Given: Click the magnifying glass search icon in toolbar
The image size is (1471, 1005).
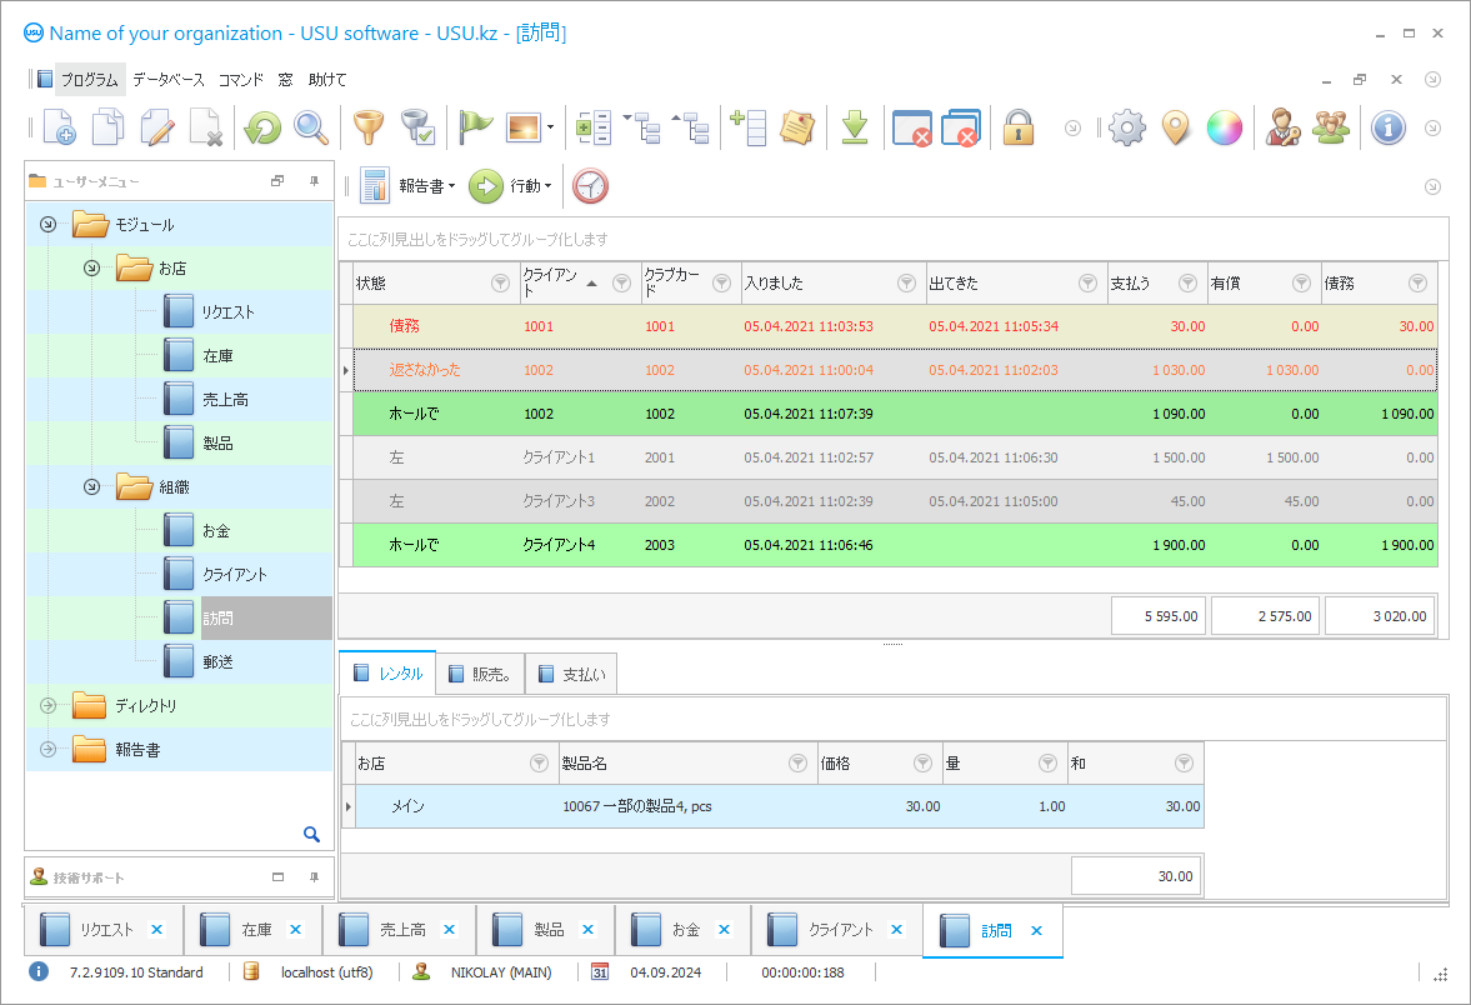Looking at the screenshot, I should point(311,128).
